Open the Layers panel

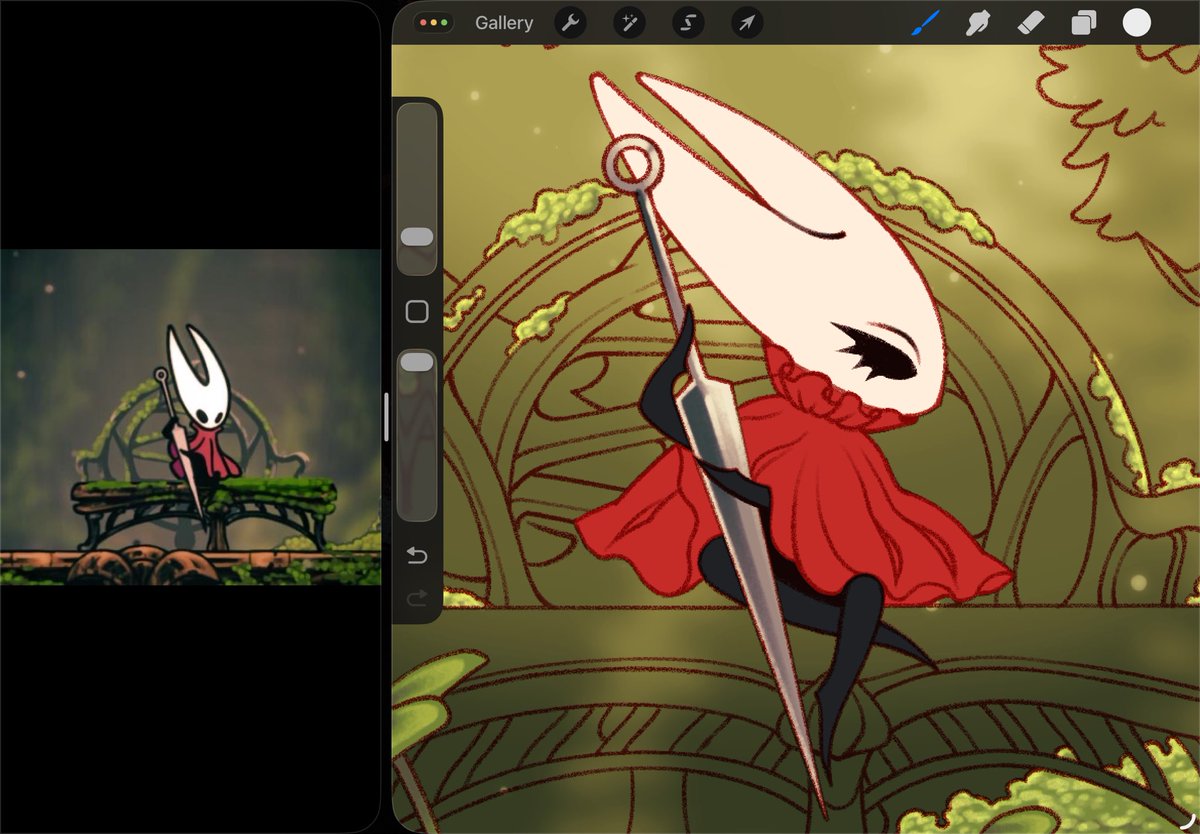(x=1084, y=23)
